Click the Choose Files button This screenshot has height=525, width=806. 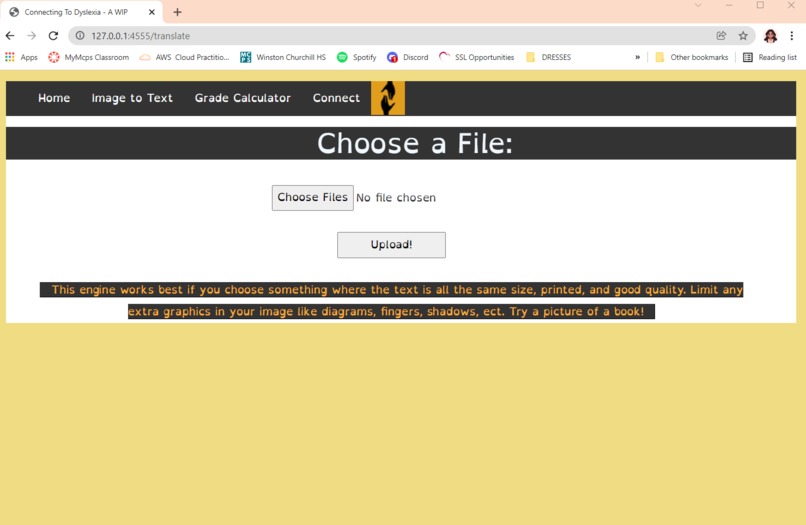pos(313,197)
